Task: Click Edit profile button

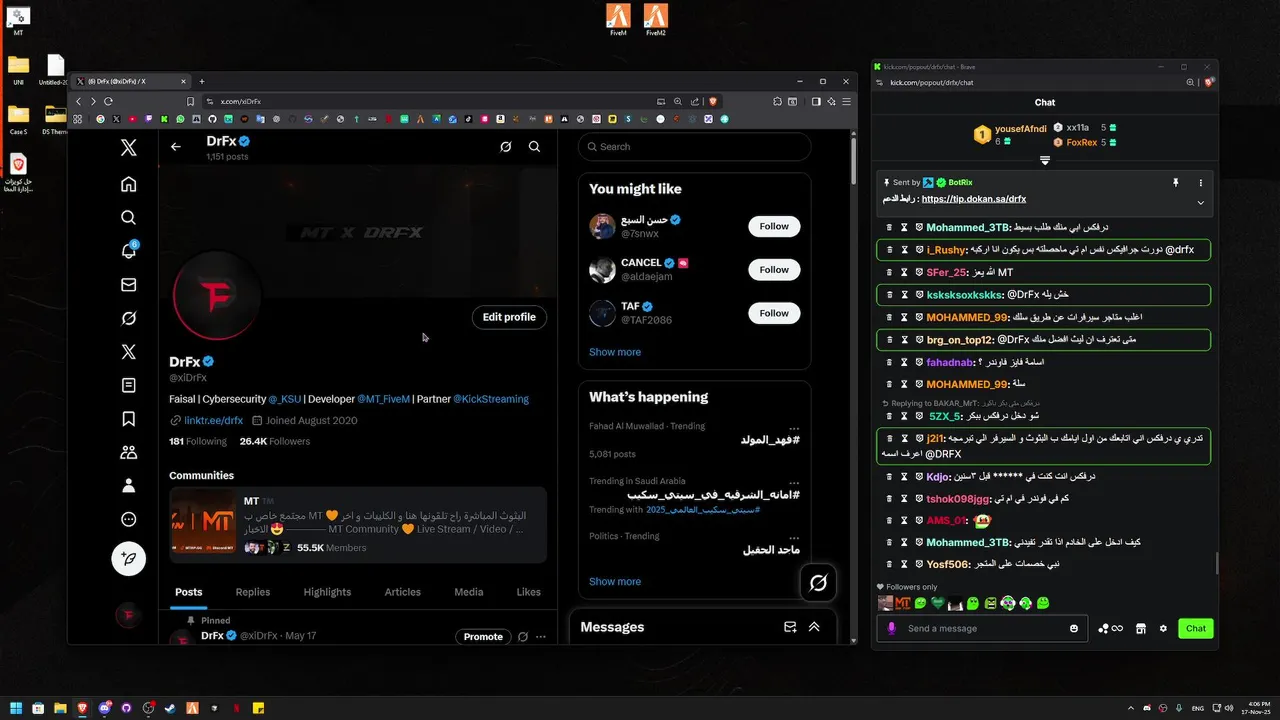Action: point(509,317)
